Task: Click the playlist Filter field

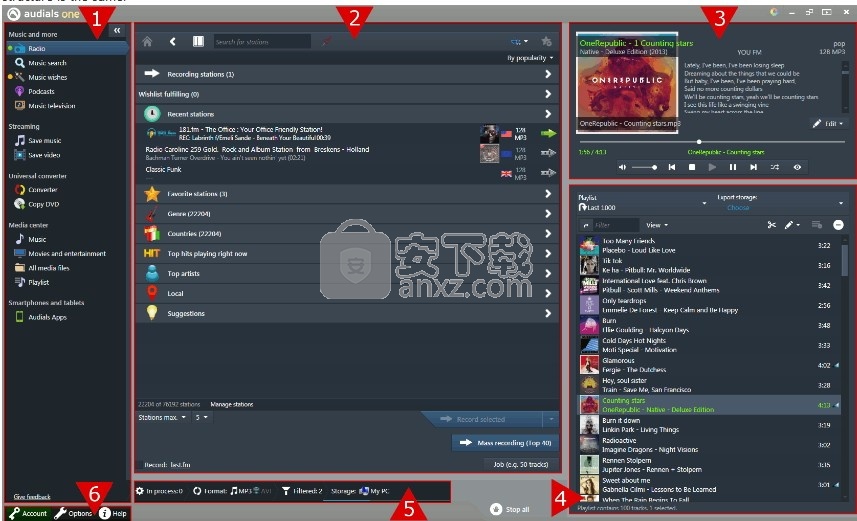Action: 615,225
